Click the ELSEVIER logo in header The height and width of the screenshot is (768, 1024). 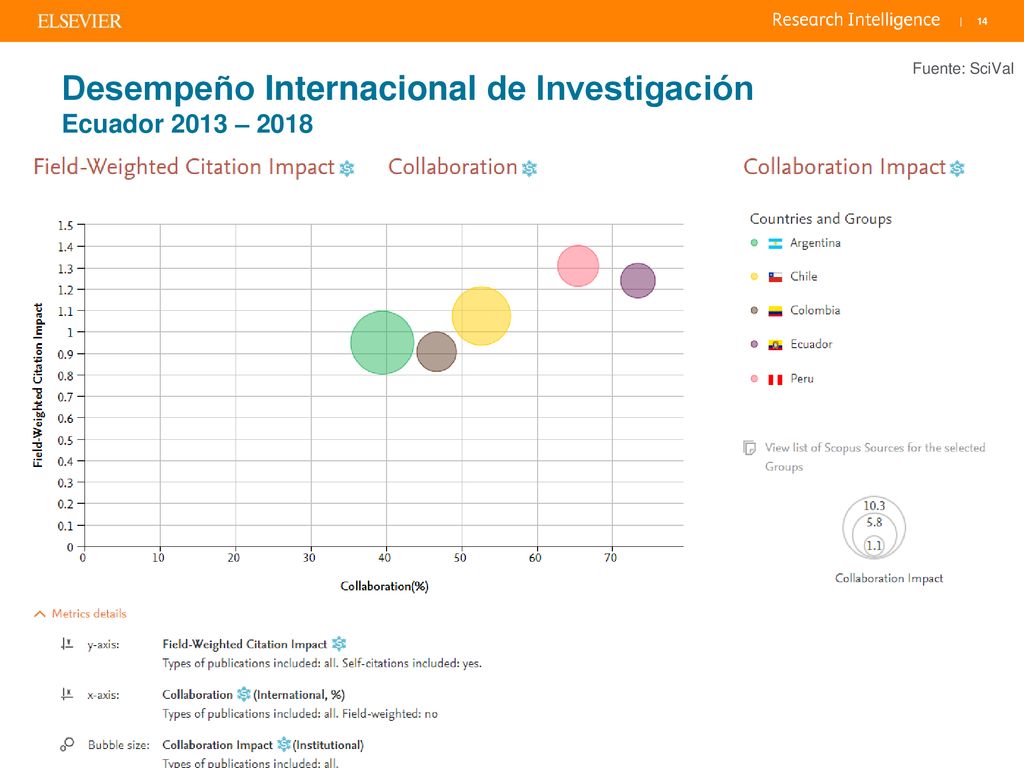(79, 22)
